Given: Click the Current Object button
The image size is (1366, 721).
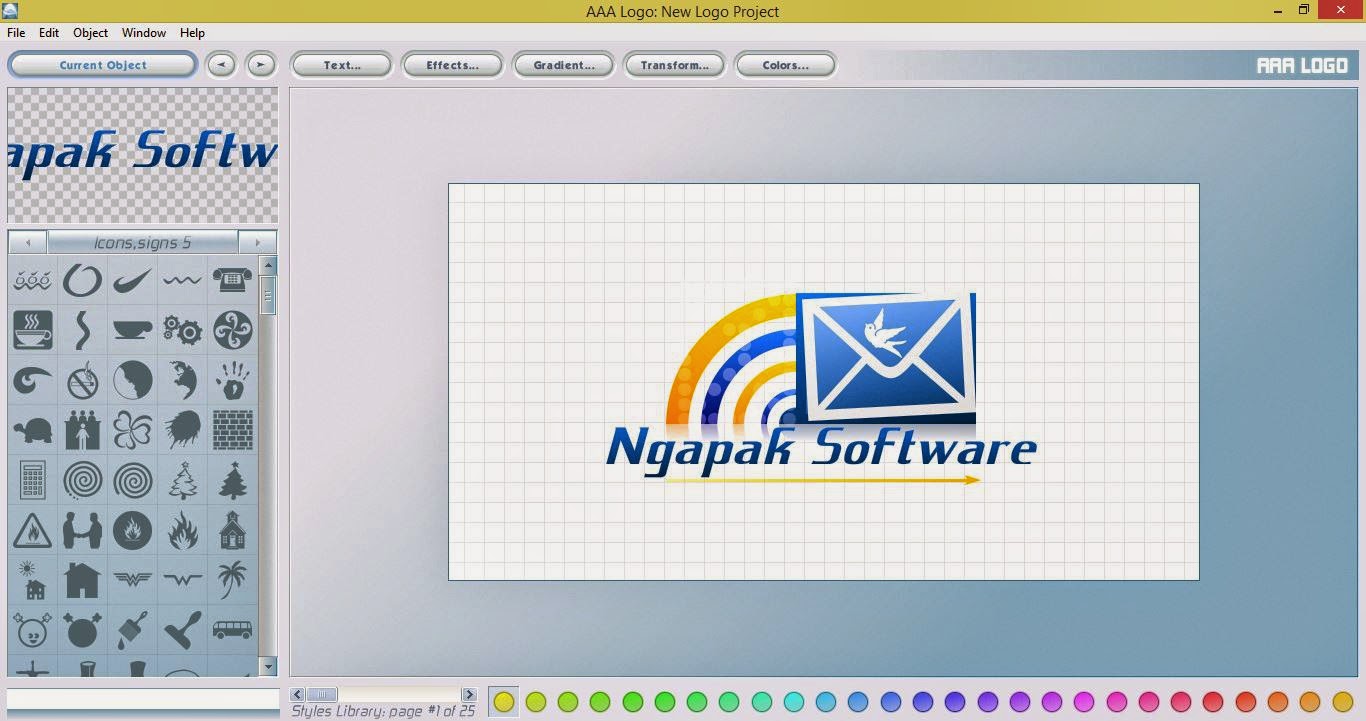Looking at the screenshot, I should tap(102, 65).
